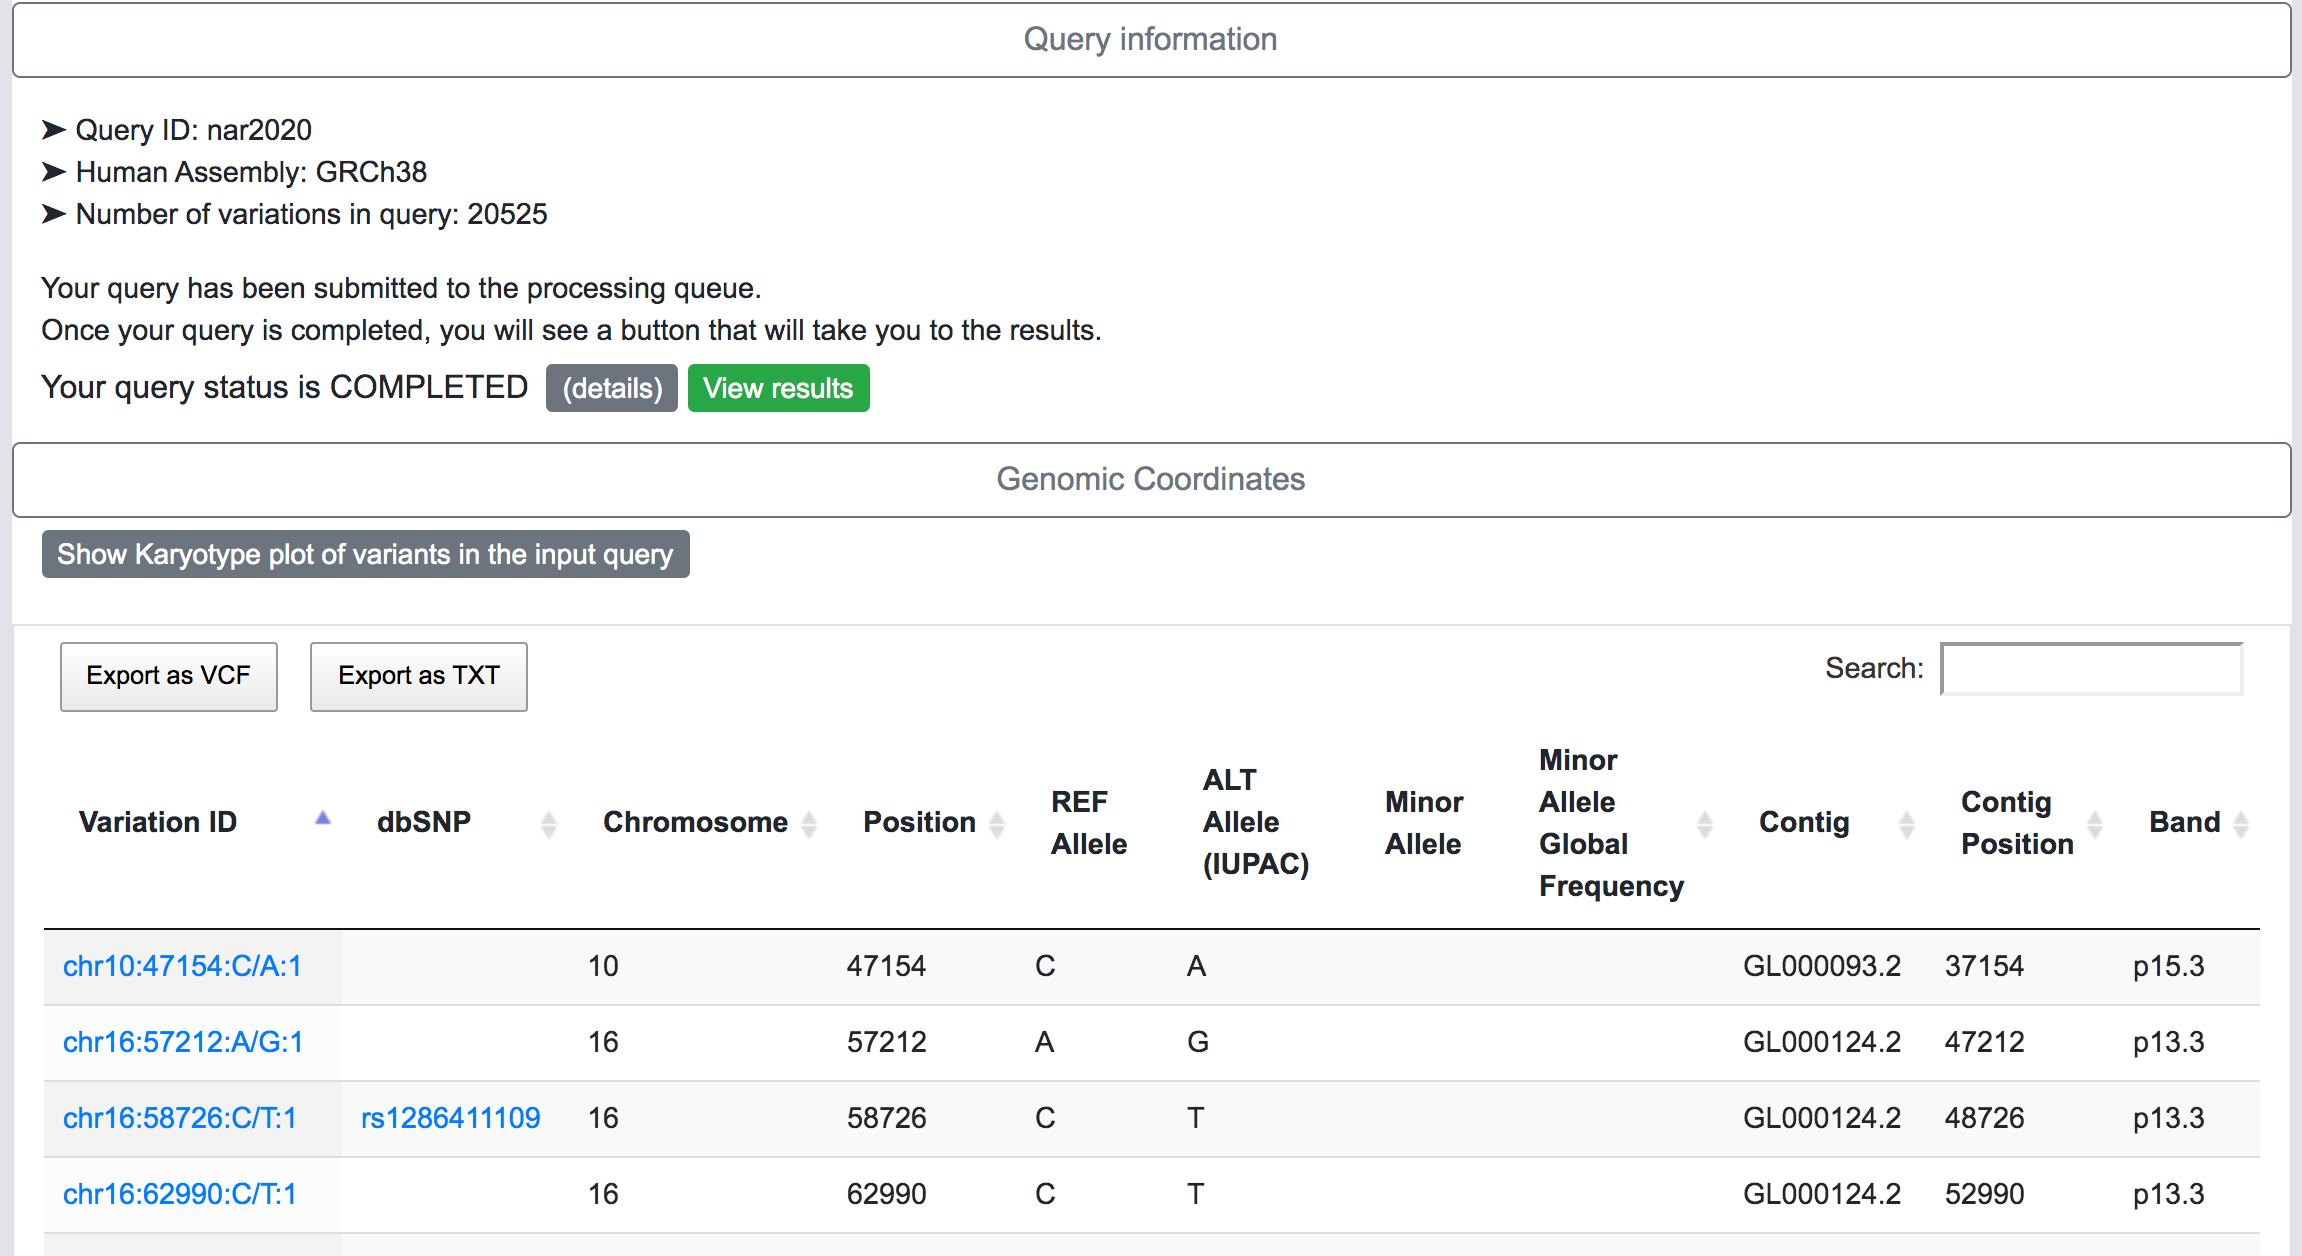
Task: Export table as TXT
Action: [x=418, y=676]
